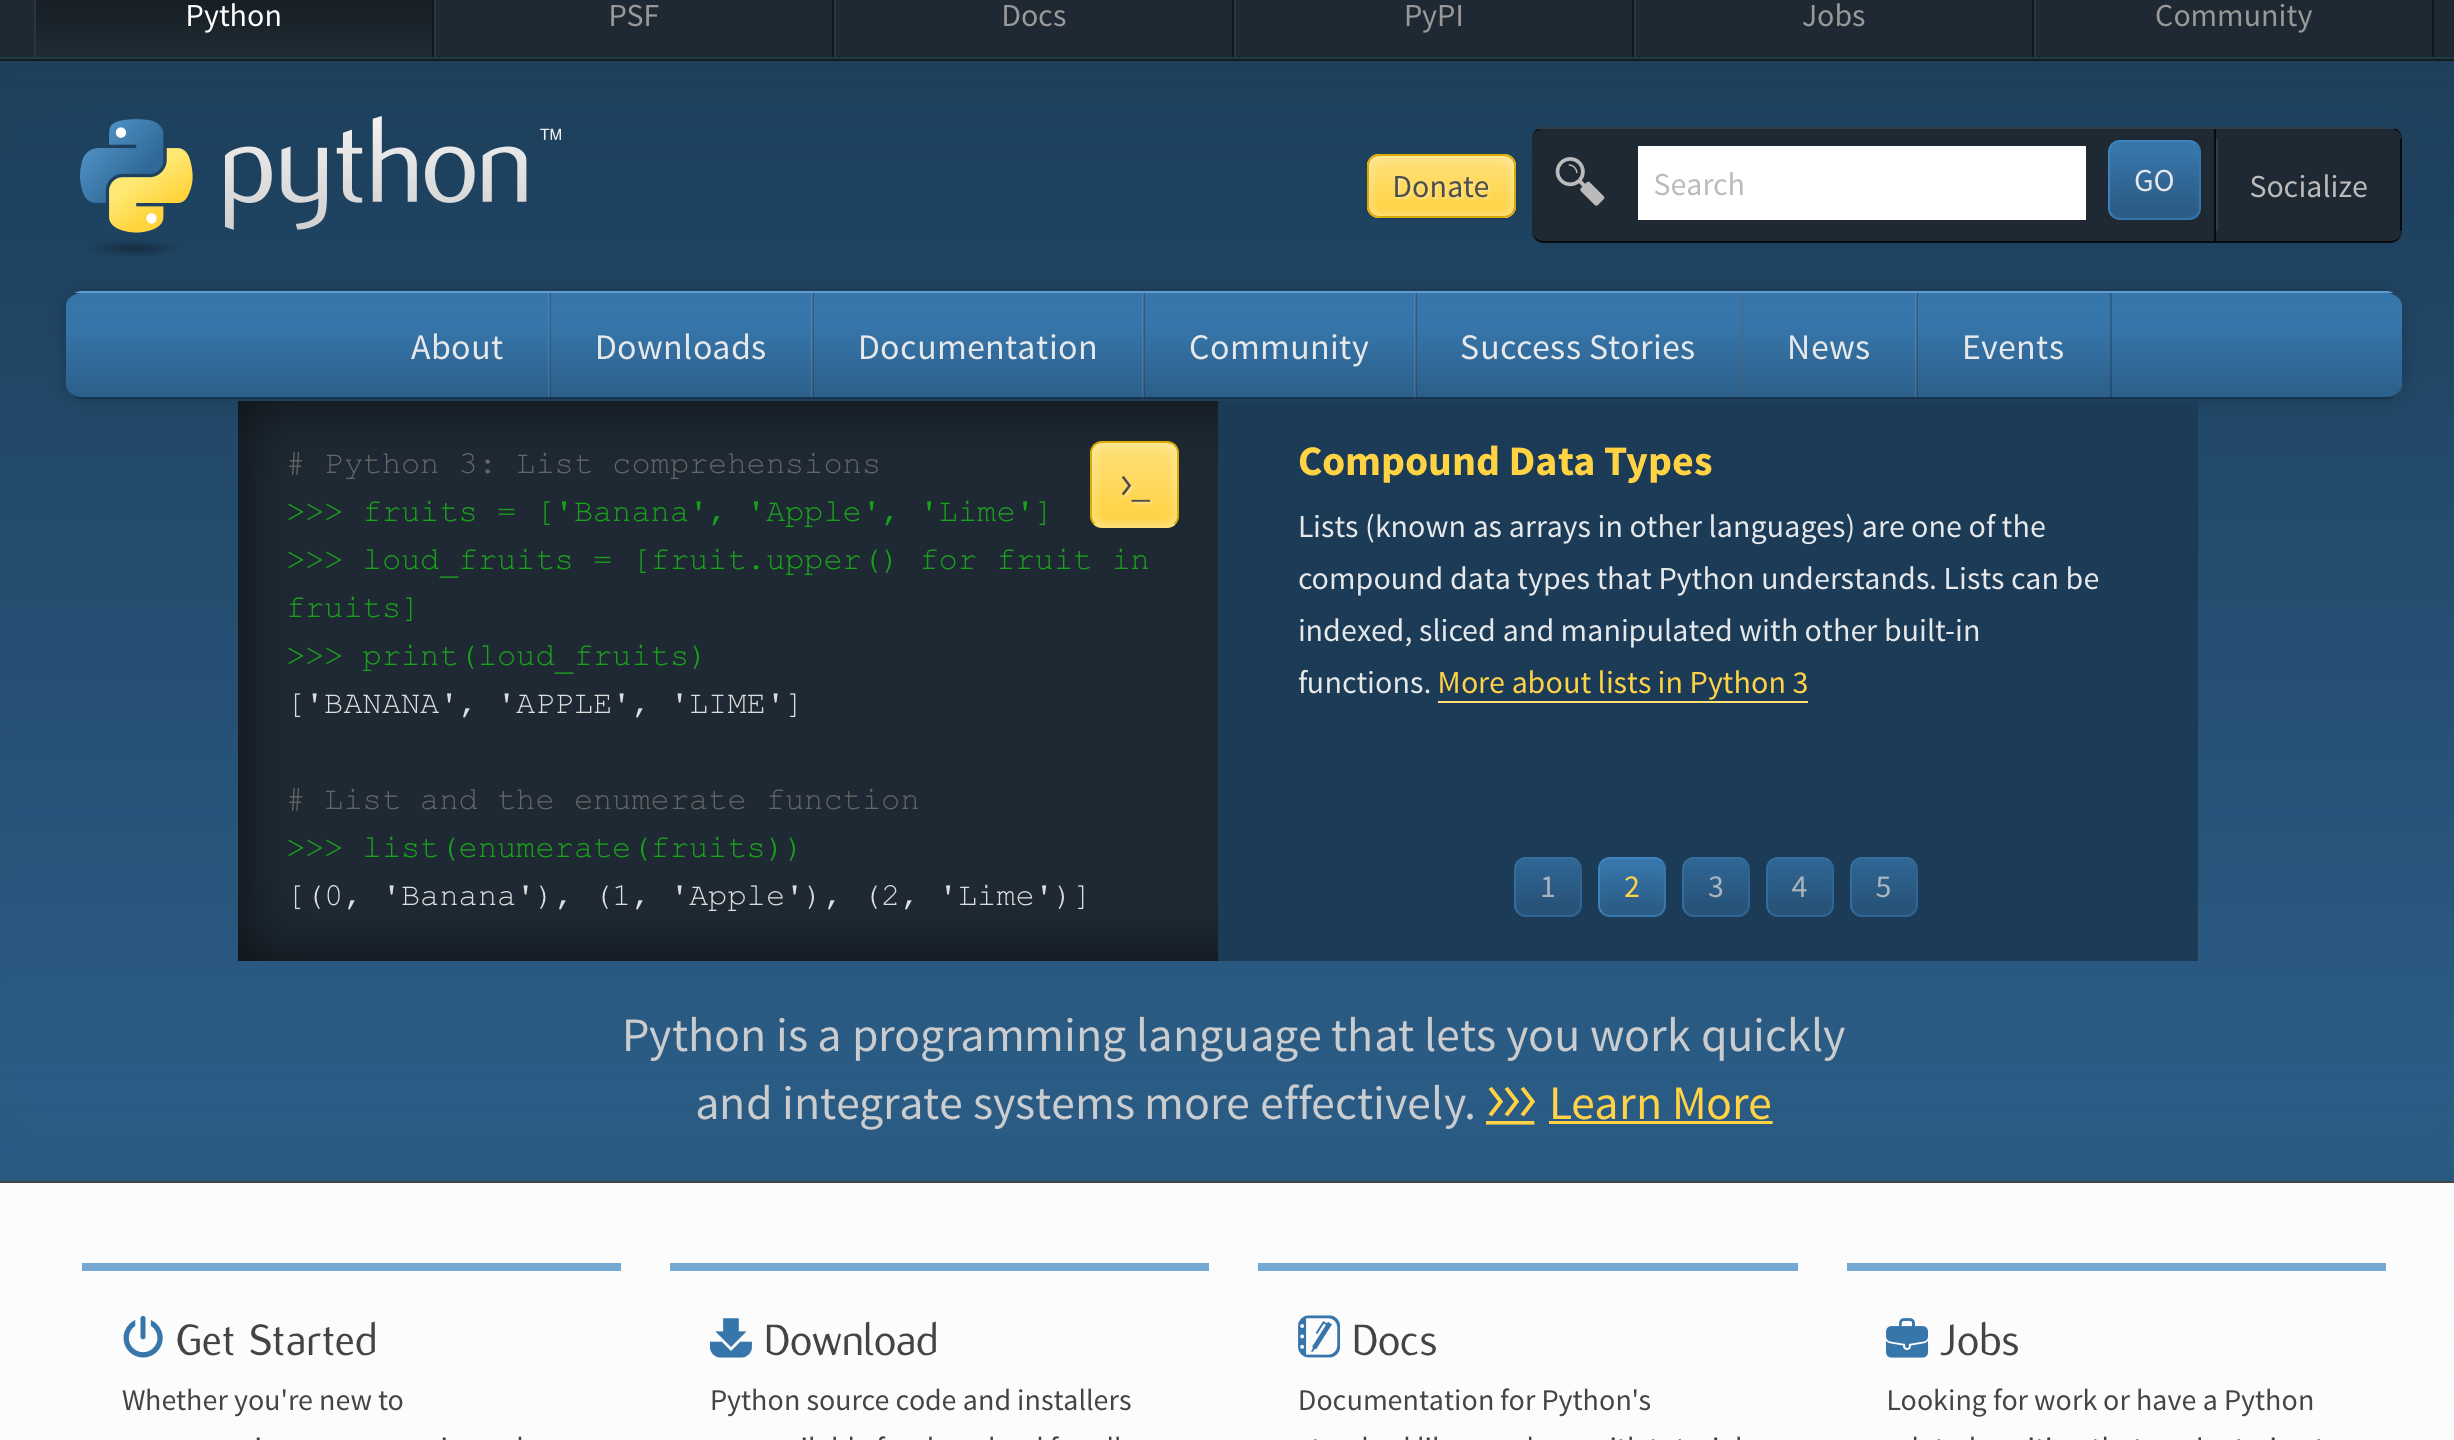
Task: Click the print(loud_fruits) code line
Action: click(496, 656)
